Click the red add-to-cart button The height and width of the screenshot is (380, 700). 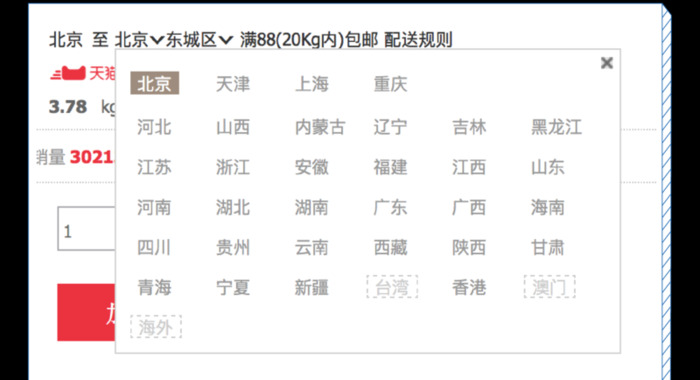[x=86, y=312]
